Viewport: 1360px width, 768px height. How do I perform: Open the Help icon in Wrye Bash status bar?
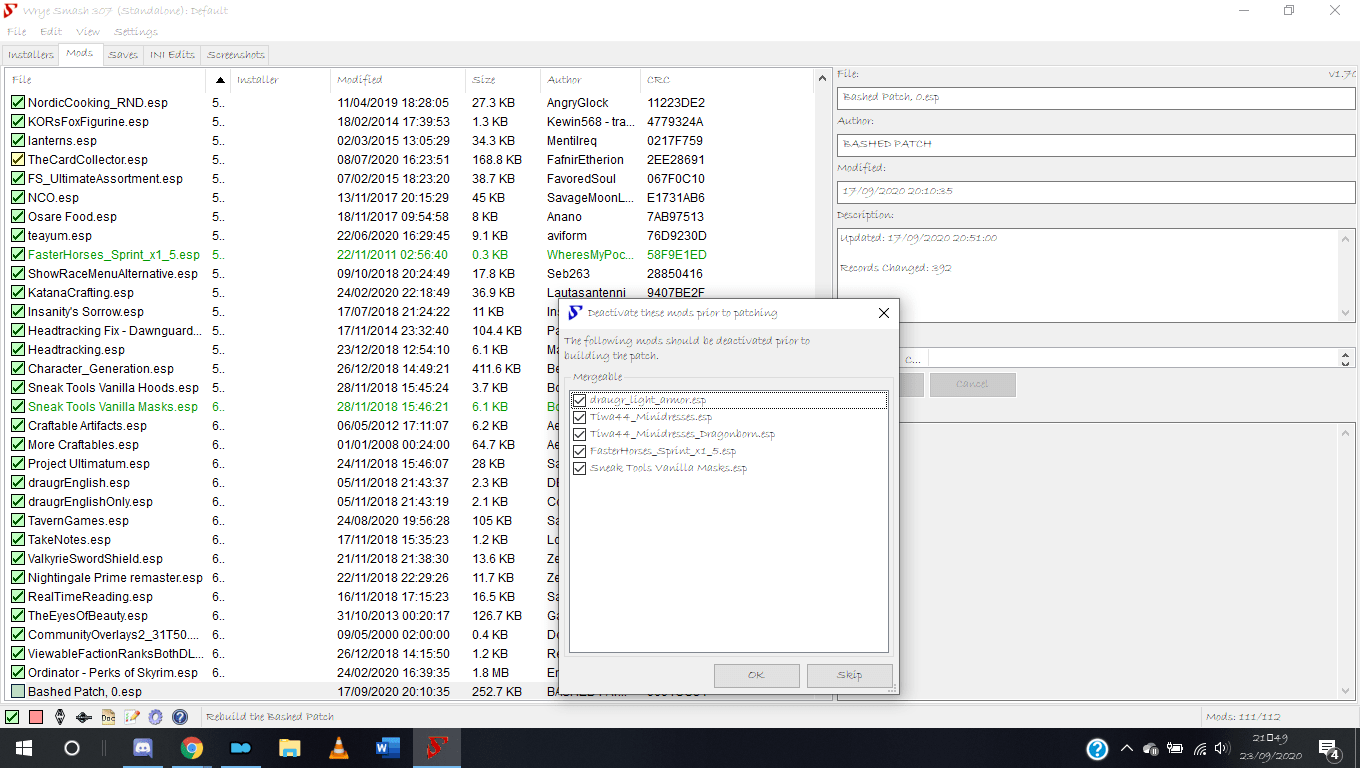coord(180,717)
